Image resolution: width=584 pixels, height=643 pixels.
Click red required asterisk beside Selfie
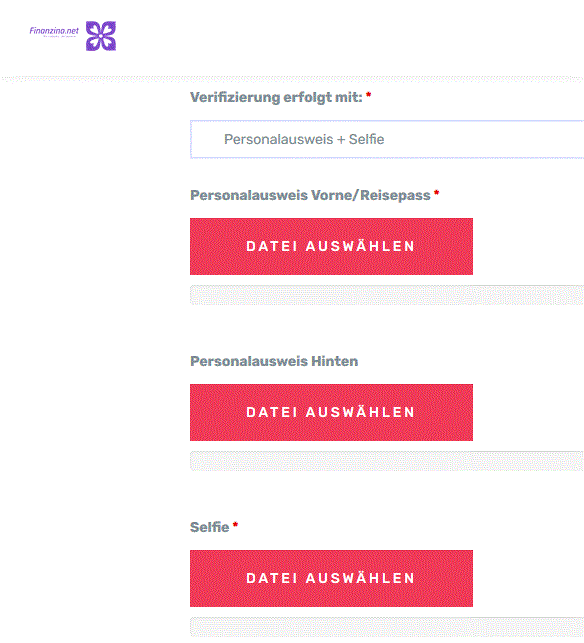pos(235,524)
